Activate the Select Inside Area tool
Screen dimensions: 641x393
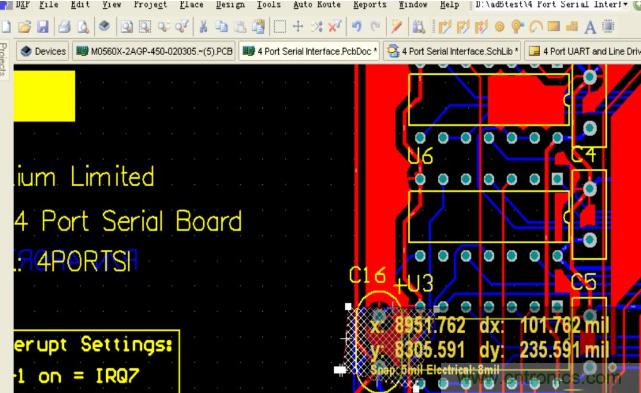click(280, 27)
